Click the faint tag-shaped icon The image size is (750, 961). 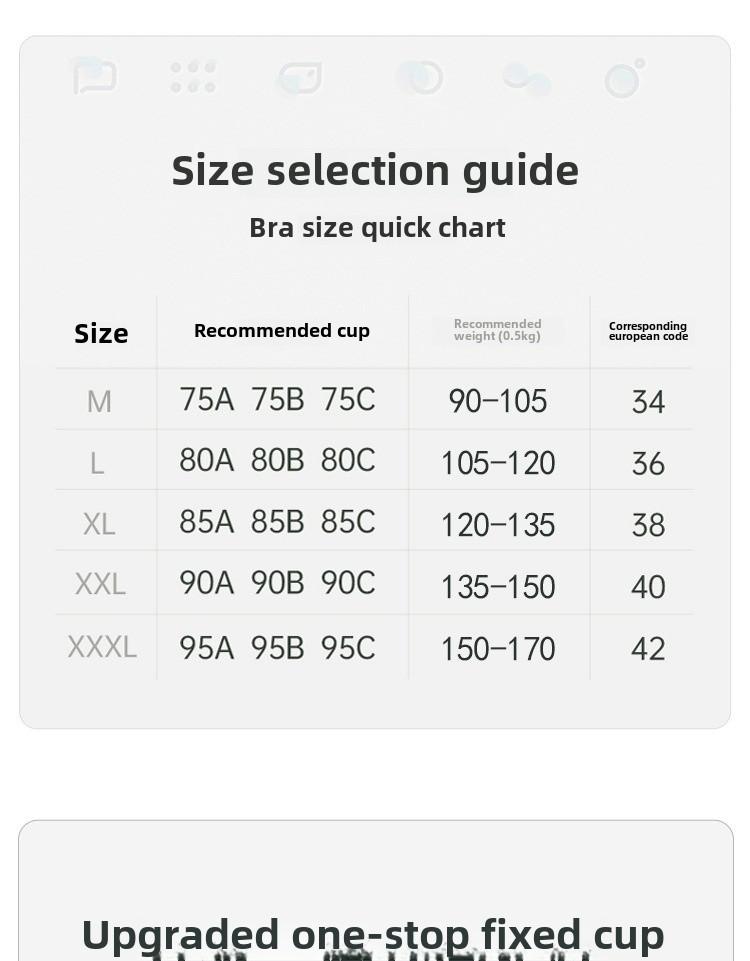pos(300,78)
